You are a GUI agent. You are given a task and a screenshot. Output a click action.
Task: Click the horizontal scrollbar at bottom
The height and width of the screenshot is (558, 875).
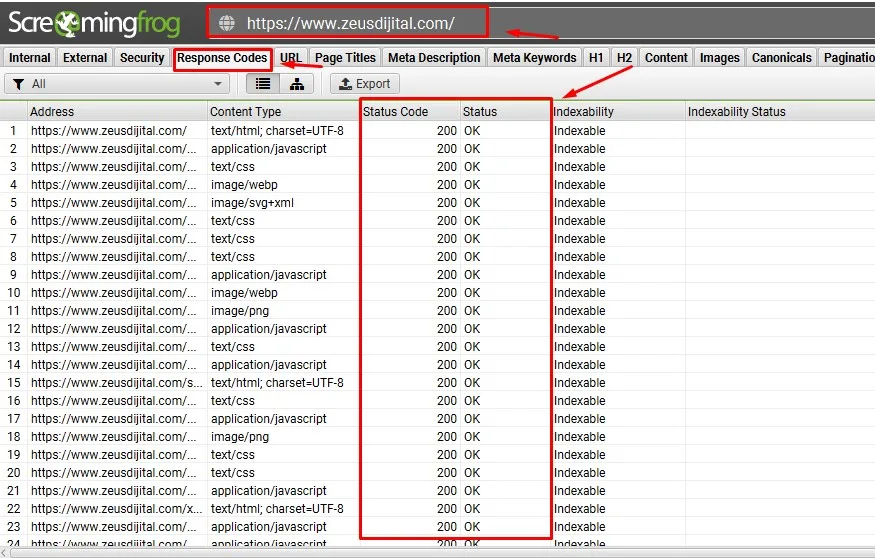tap(441, 552)
